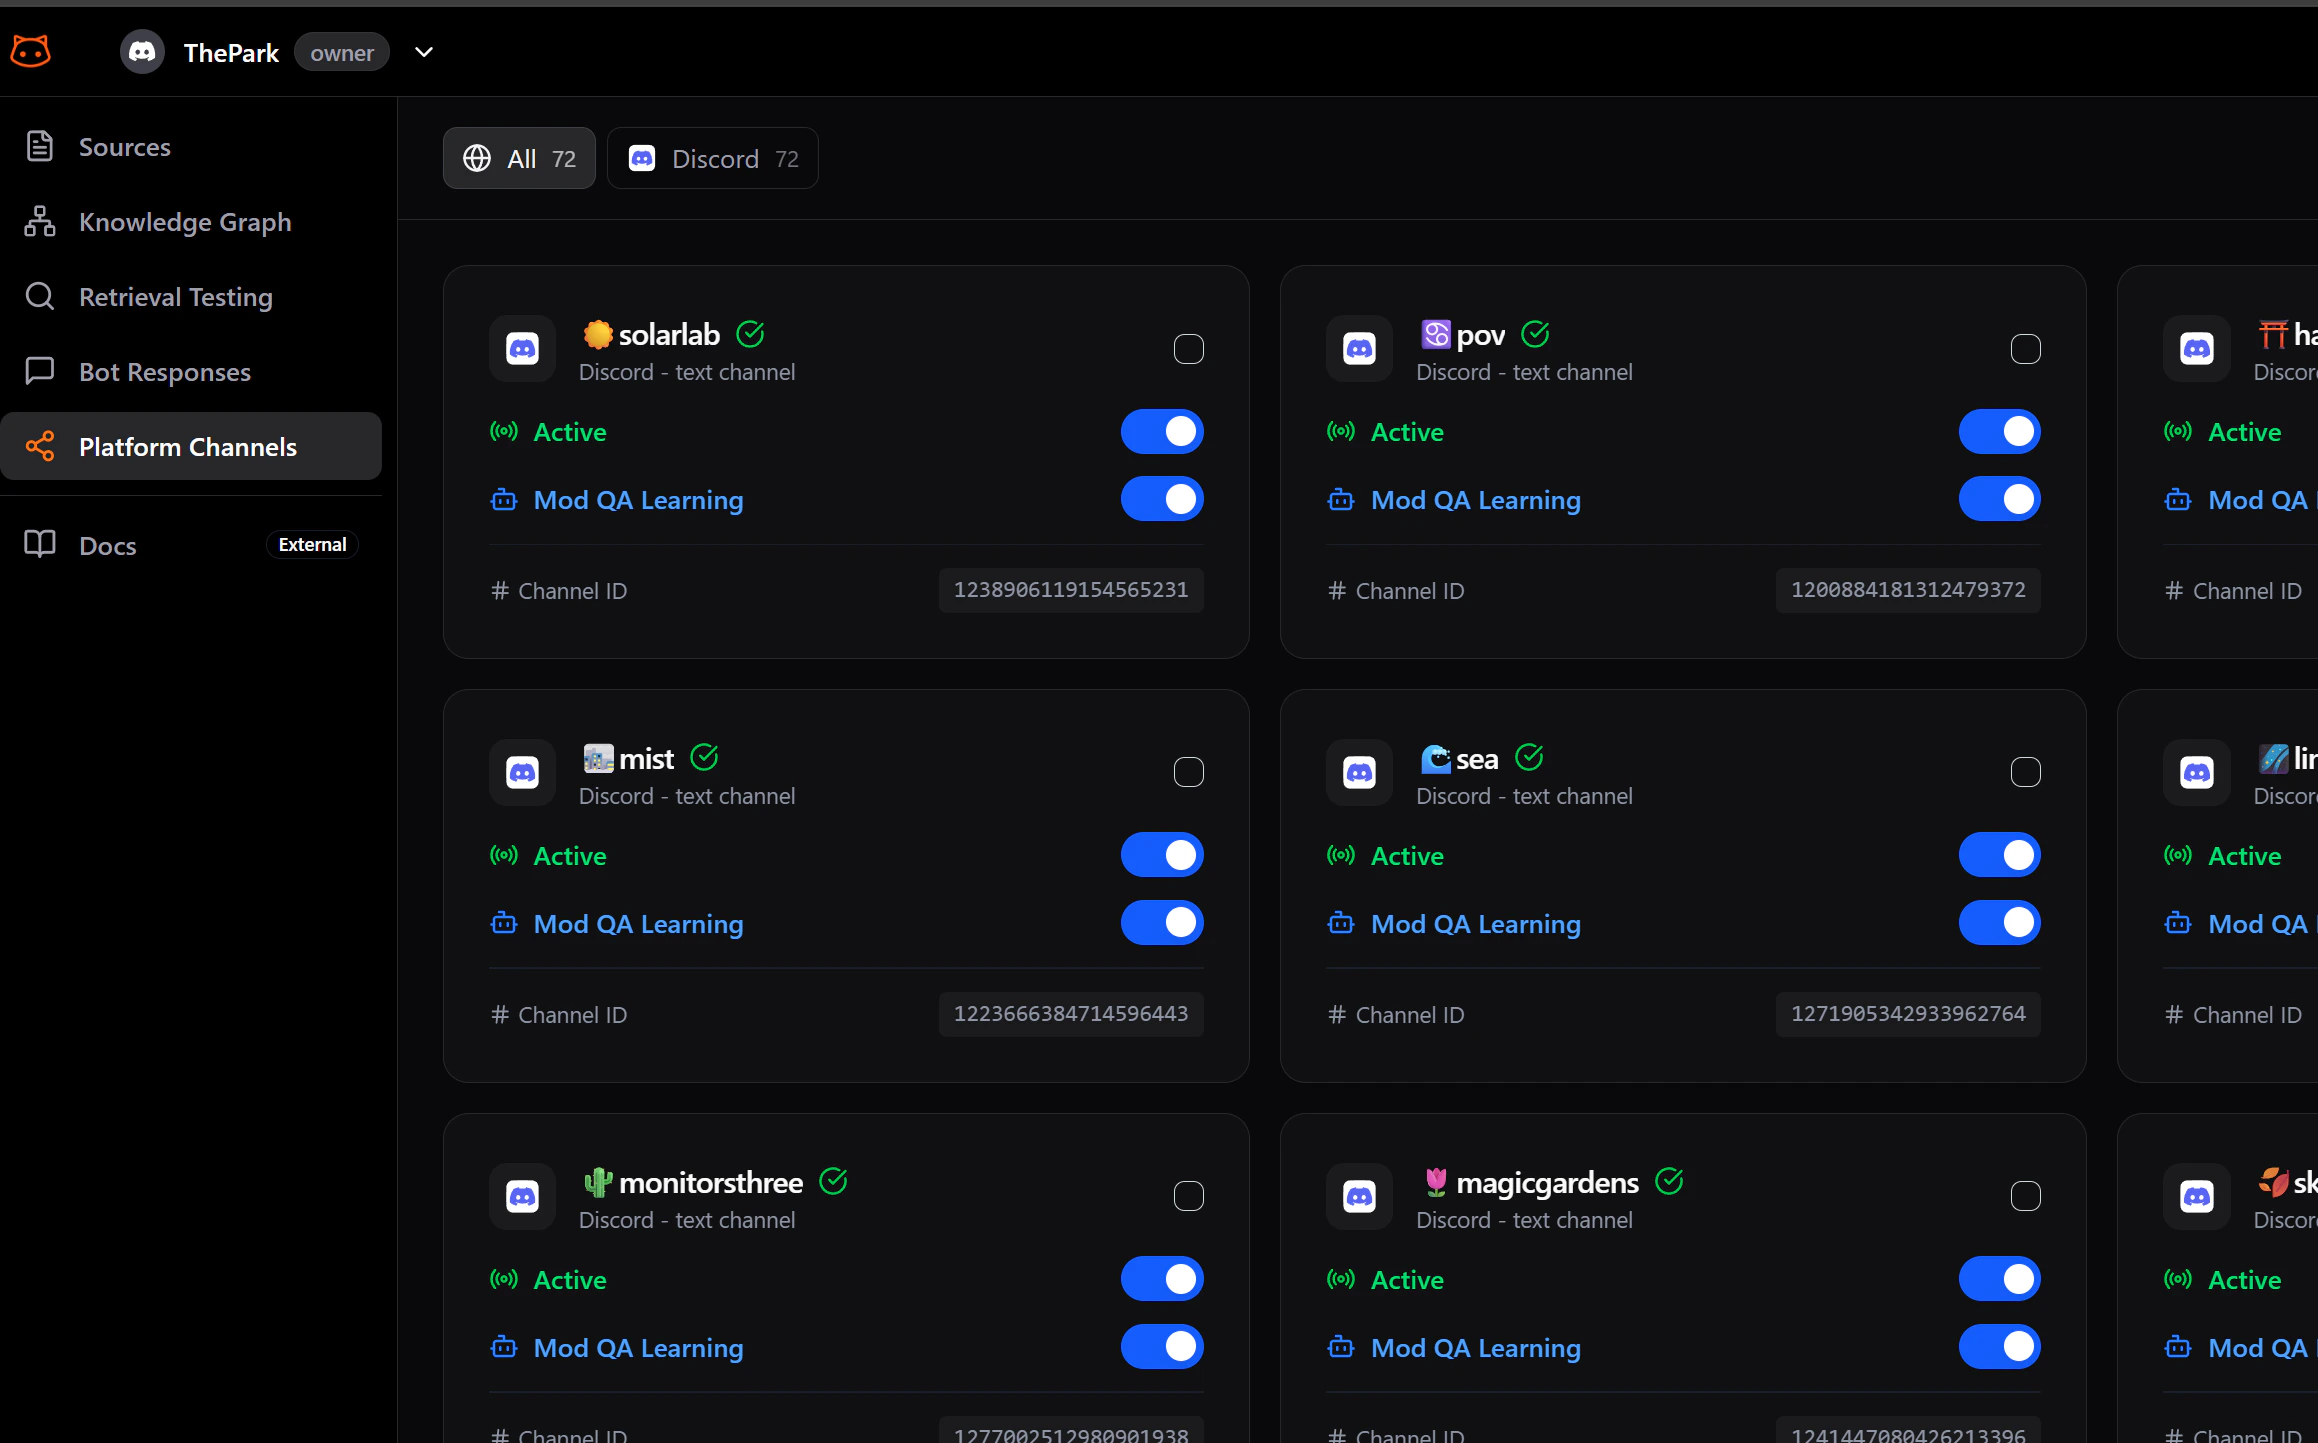Disable the Active toggle for solarlab

[x=1161, y=431]
